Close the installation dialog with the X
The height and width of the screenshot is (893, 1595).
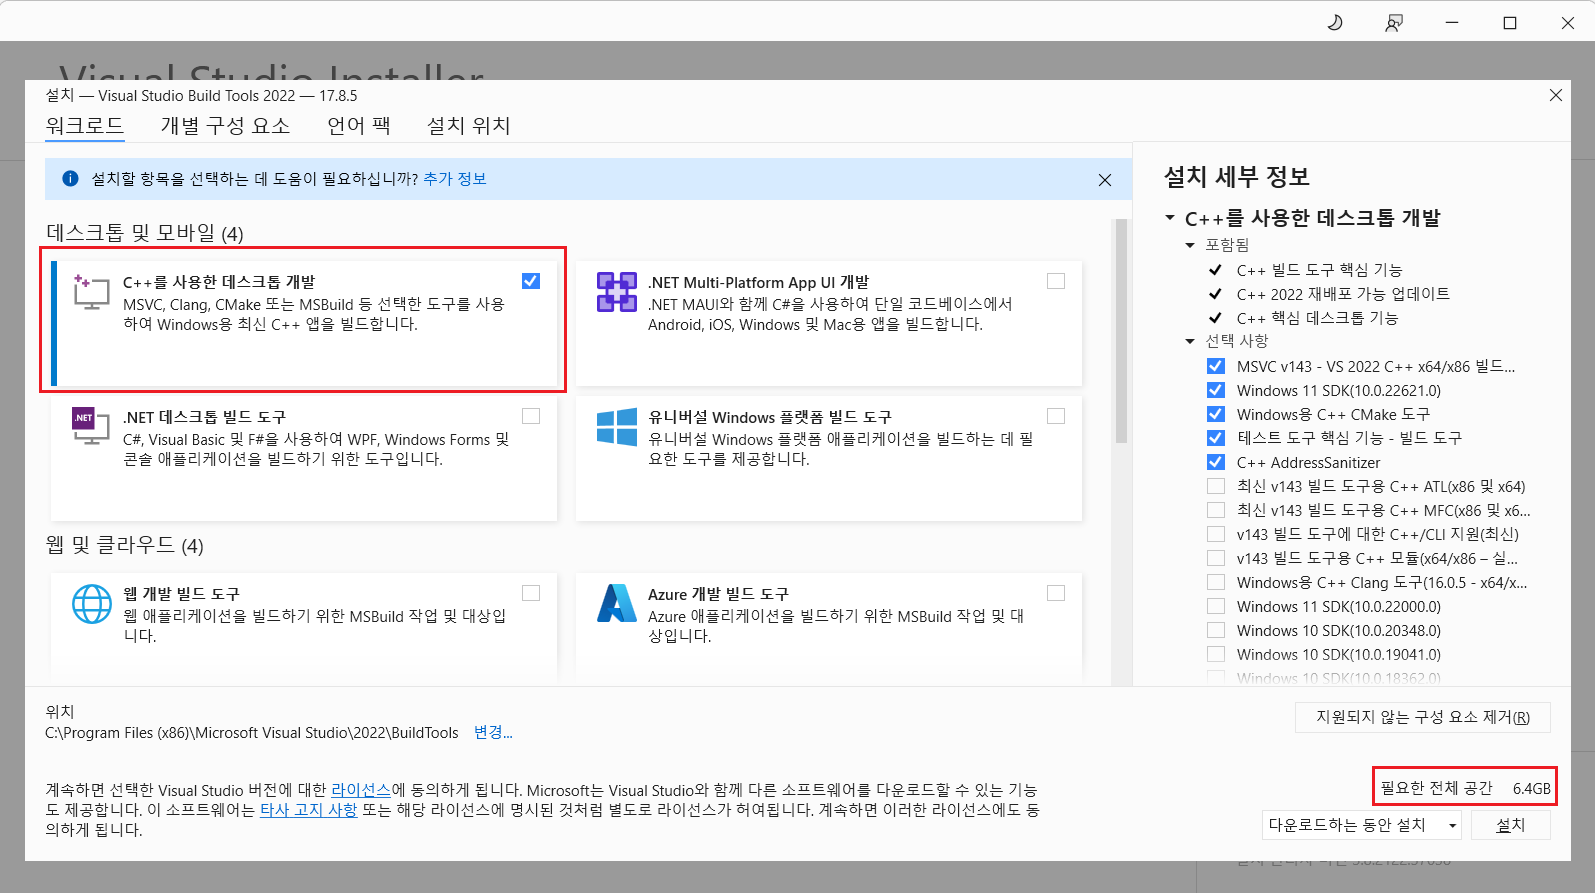pyautogui.click(x=1555, y=95)
